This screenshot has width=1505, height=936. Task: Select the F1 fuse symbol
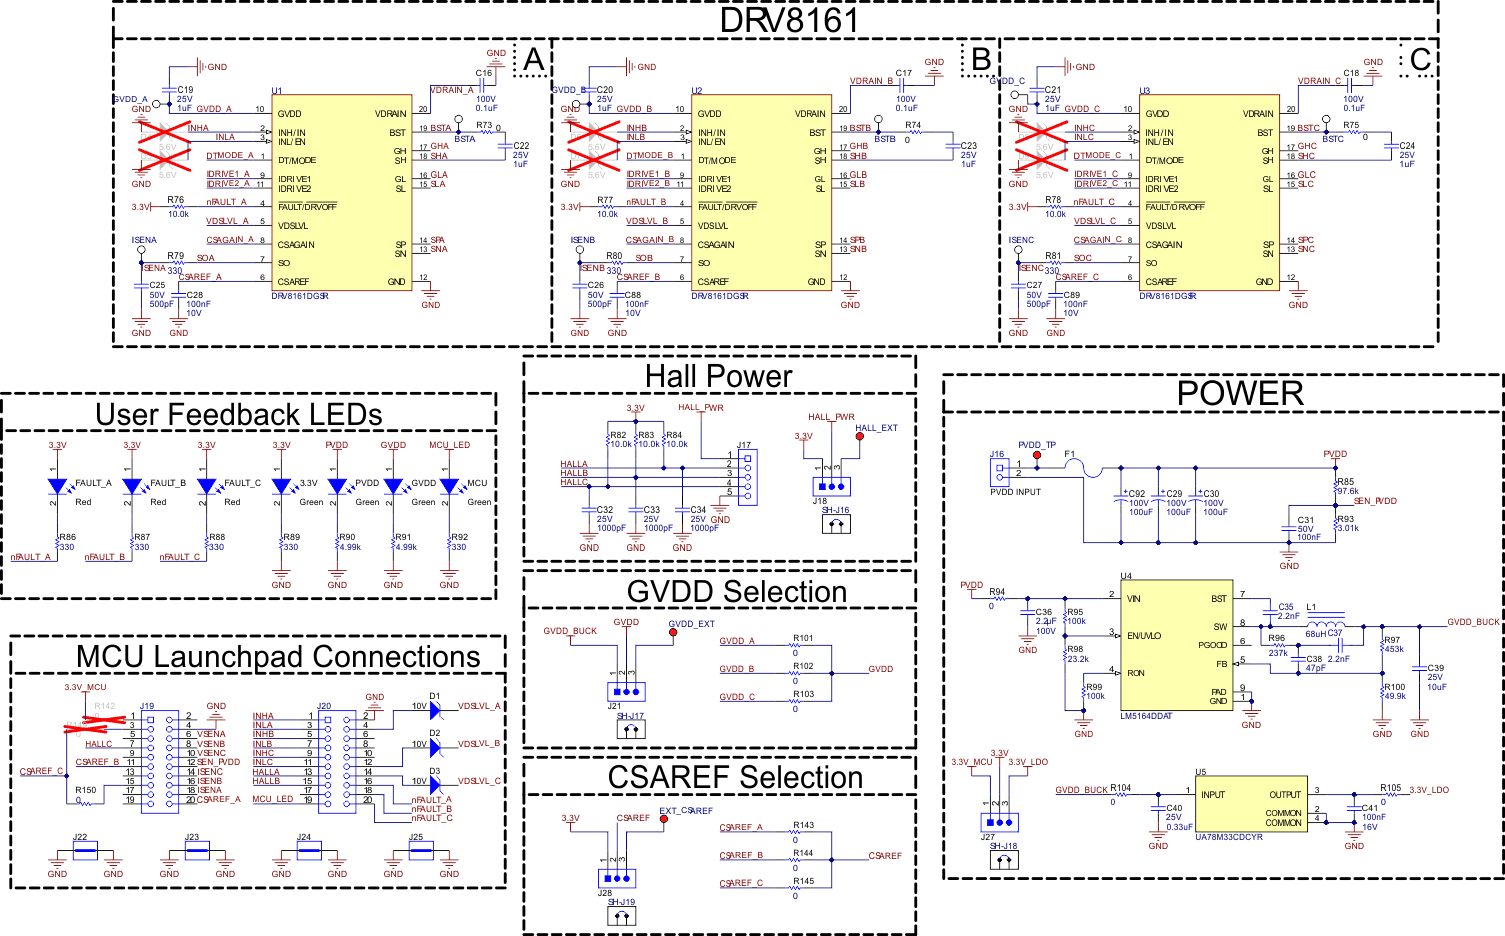tap(1083, 470)
